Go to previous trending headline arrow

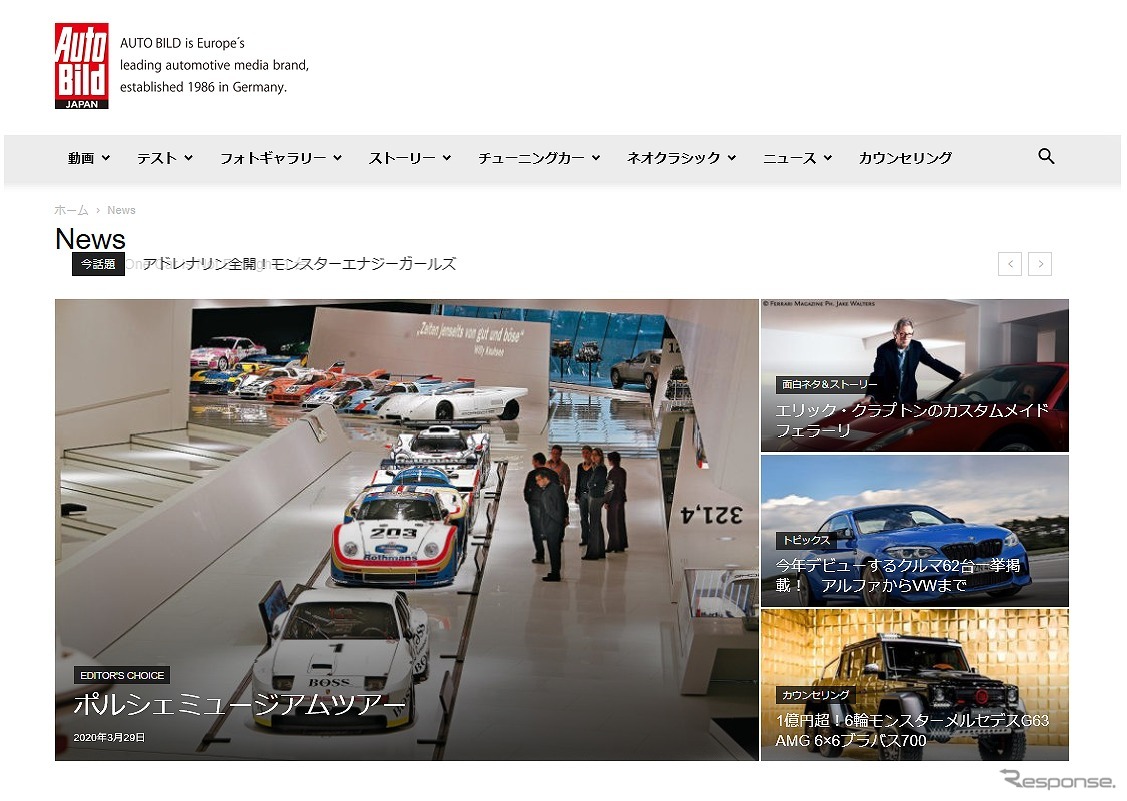click(1010, 264)
